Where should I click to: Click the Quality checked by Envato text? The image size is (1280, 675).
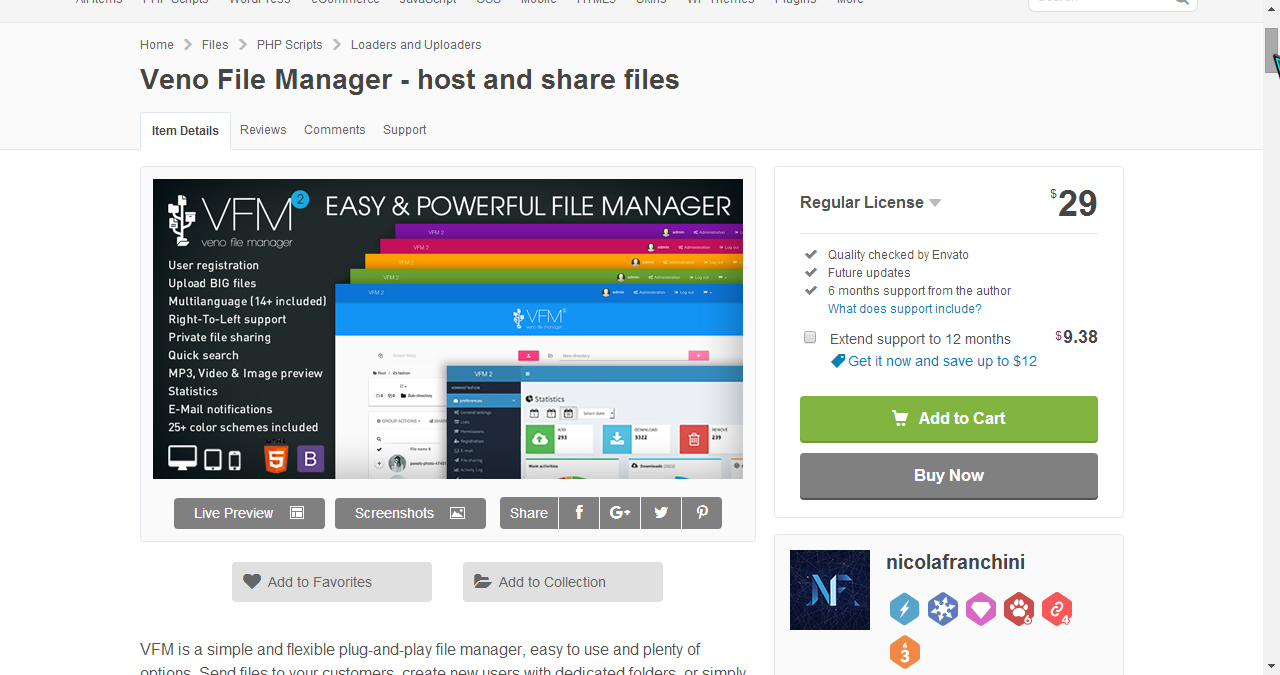(898, 255)
